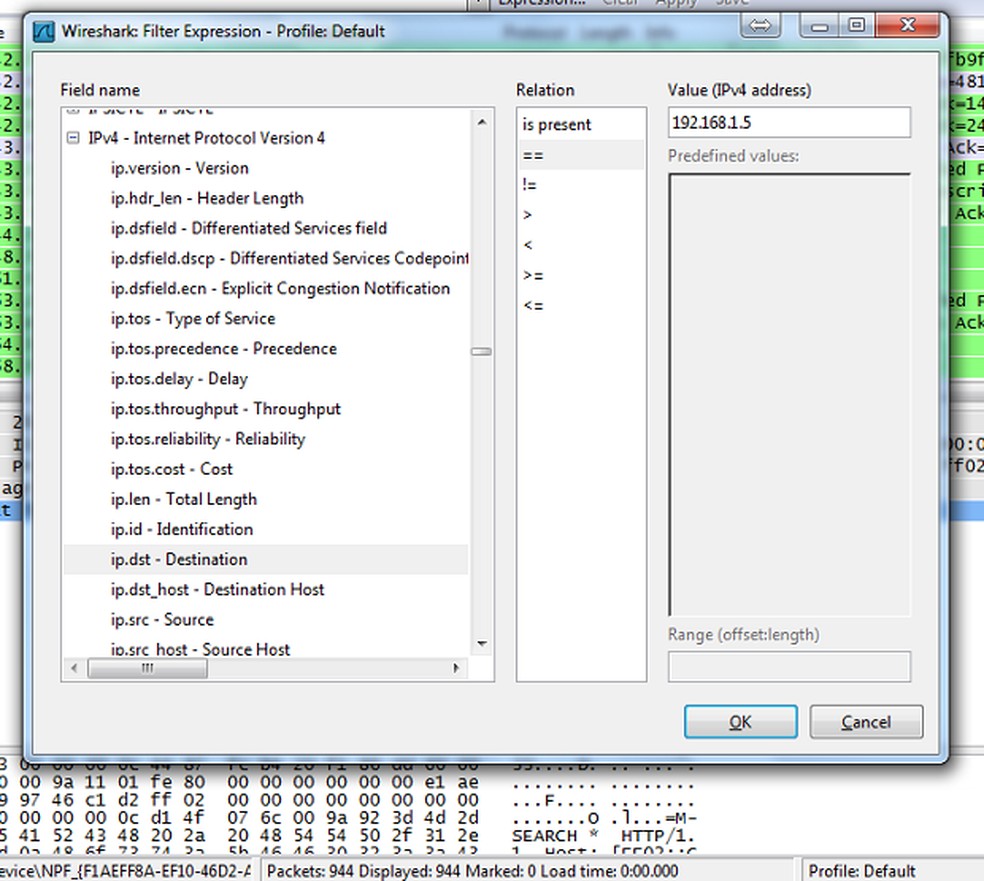Choose the >= relation
Screen dimensions: 984x881
(533, 275)
